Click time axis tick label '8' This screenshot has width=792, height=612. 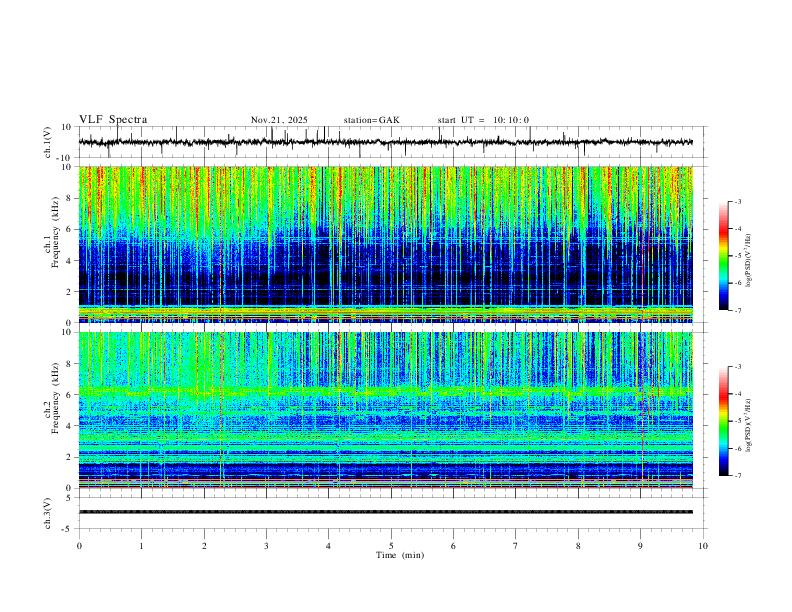tap(578, 546)
